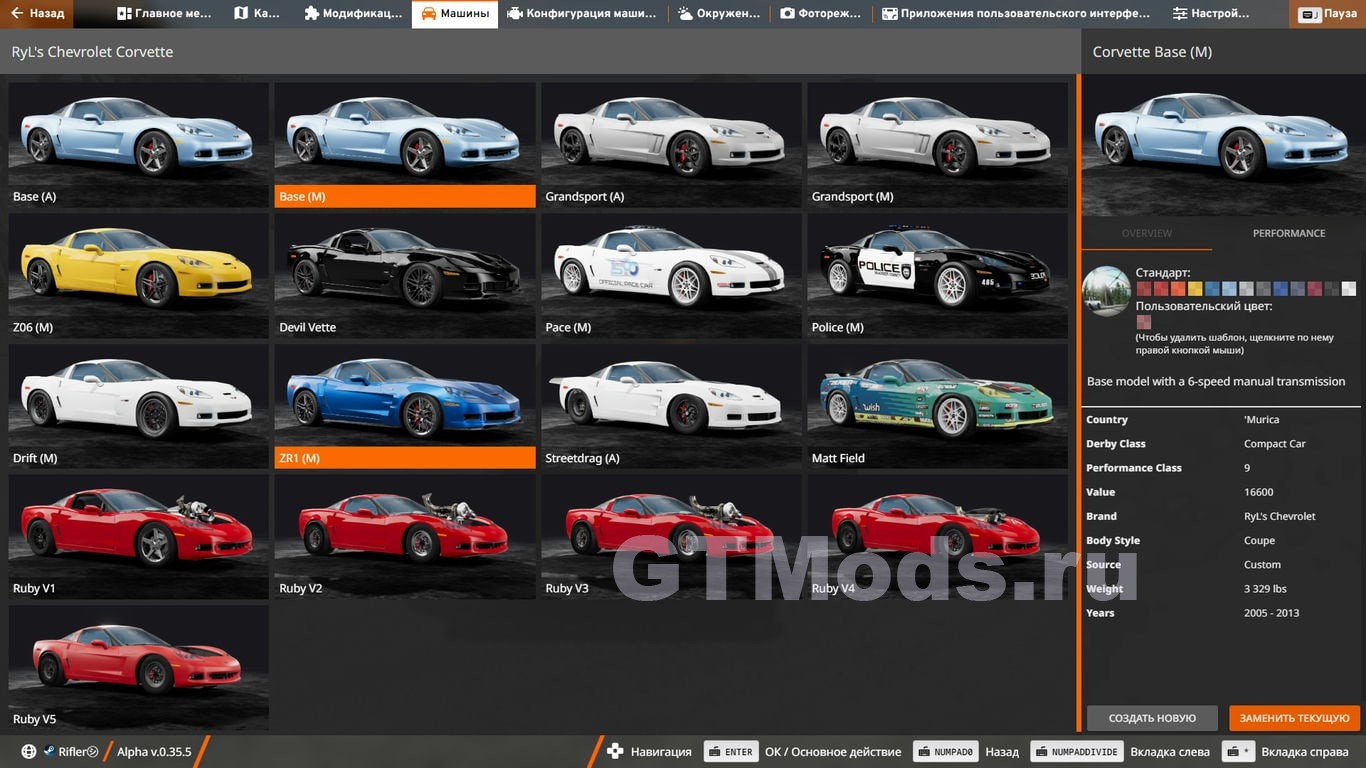Screen dimensions: 1366x768
Task: Select the Base (A) Corvette
Action: pyautogui.click(x=139, y=145)
